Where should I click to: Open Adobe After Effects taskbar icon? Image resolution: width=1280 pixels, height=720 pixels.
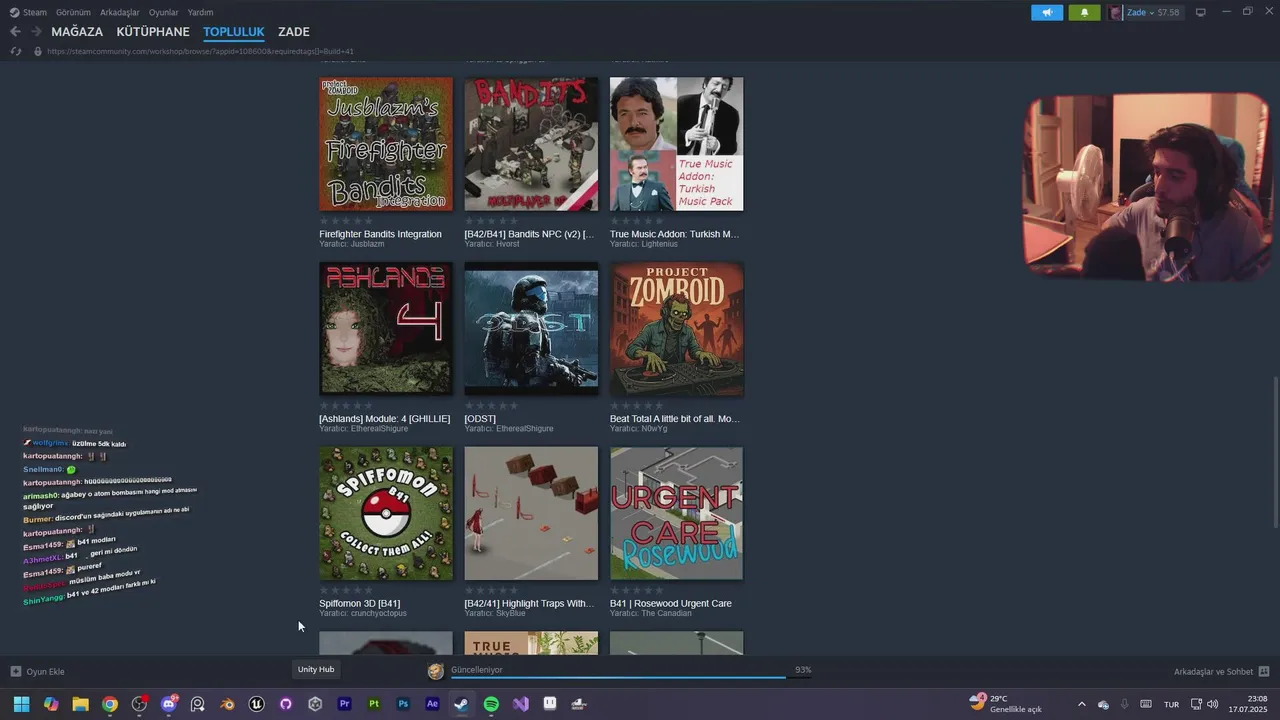432,704
